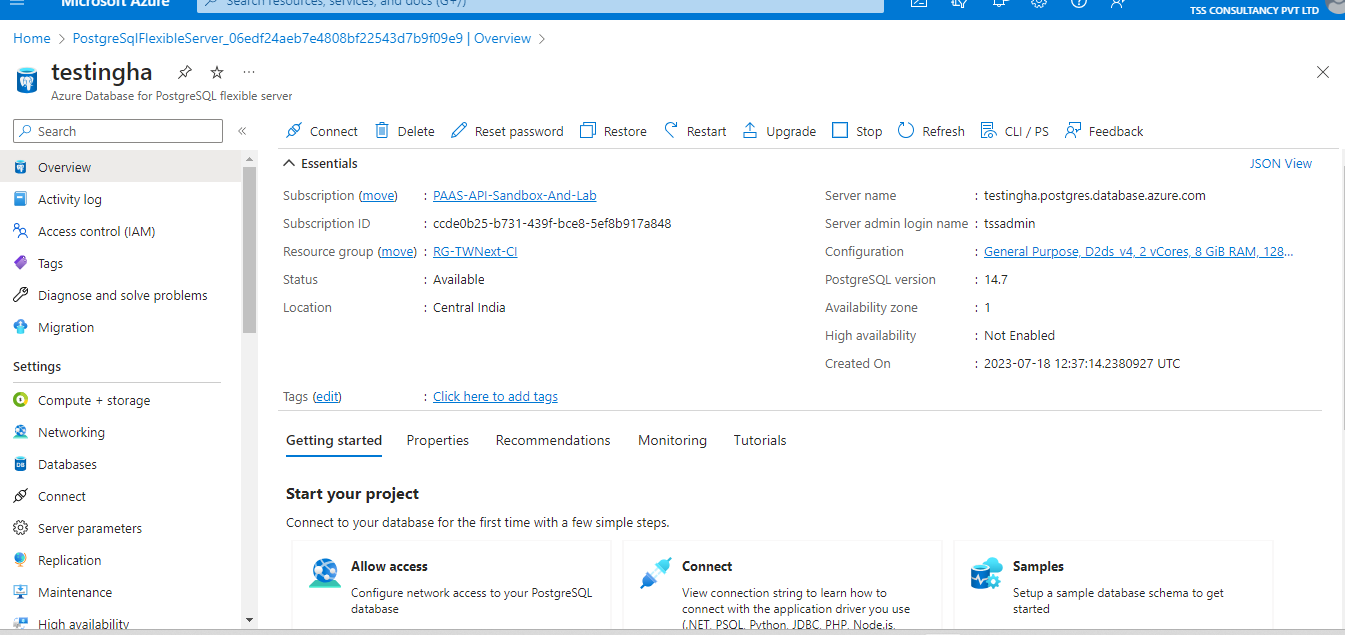This screenshot has width=1345, height=635.
Task: Pin the testingha resource to dashboard
Action: point(184,72)
